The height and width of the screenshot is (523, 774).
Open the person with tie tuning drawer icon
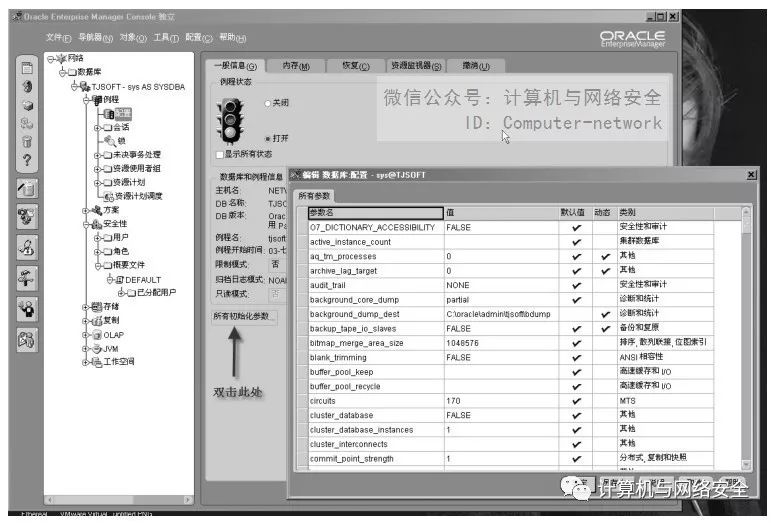(x=27, y=247)
